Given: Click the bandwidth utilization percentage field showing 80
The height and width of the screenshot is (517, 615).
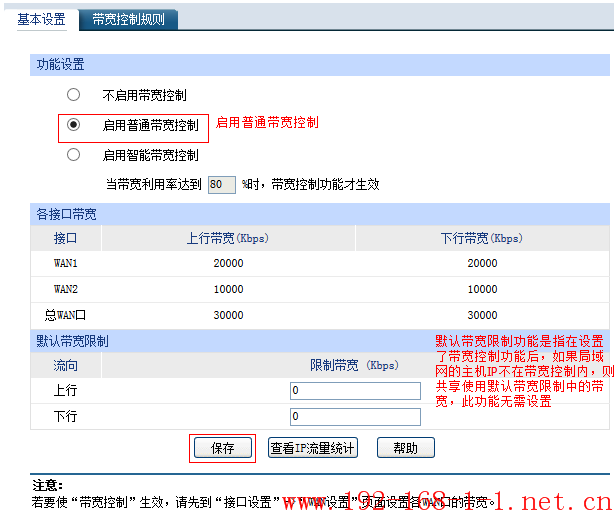Looking at the screenshot, I should (222, 184).
